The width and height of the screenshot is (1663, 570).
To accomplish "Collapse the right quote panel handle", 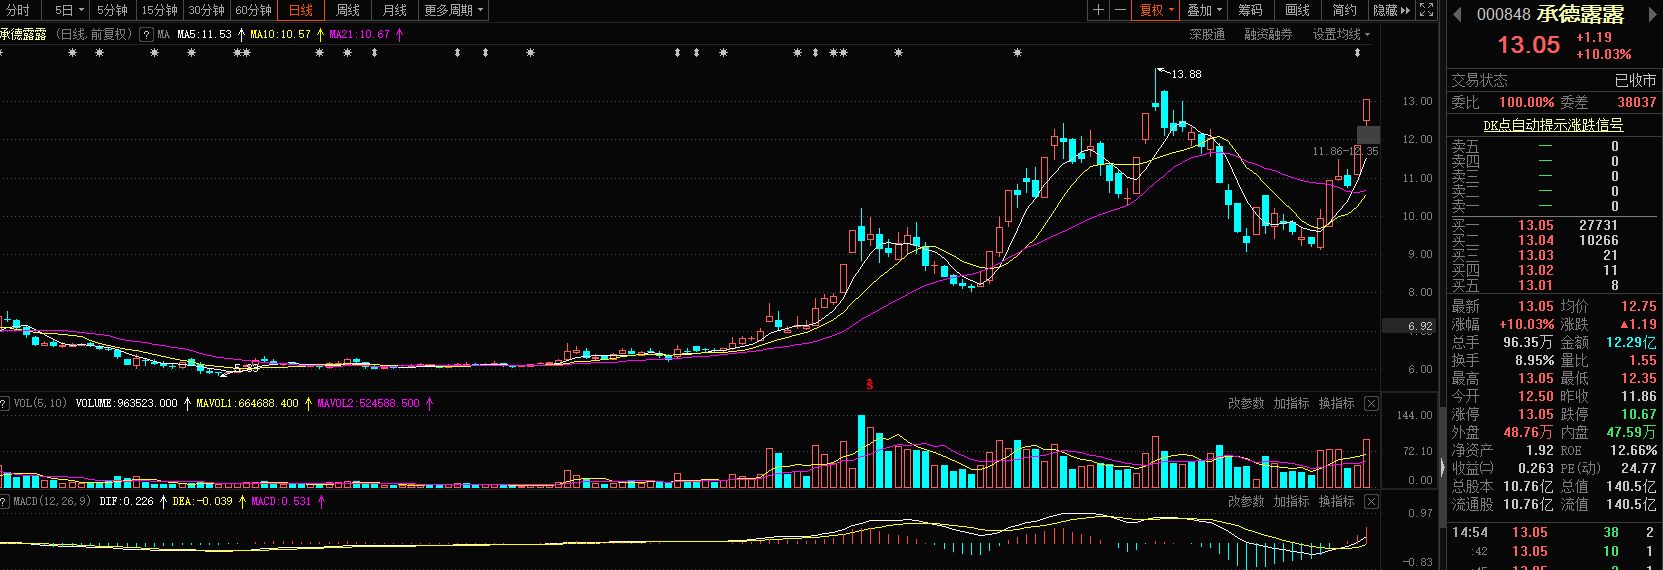I will tap(1442, 467).
